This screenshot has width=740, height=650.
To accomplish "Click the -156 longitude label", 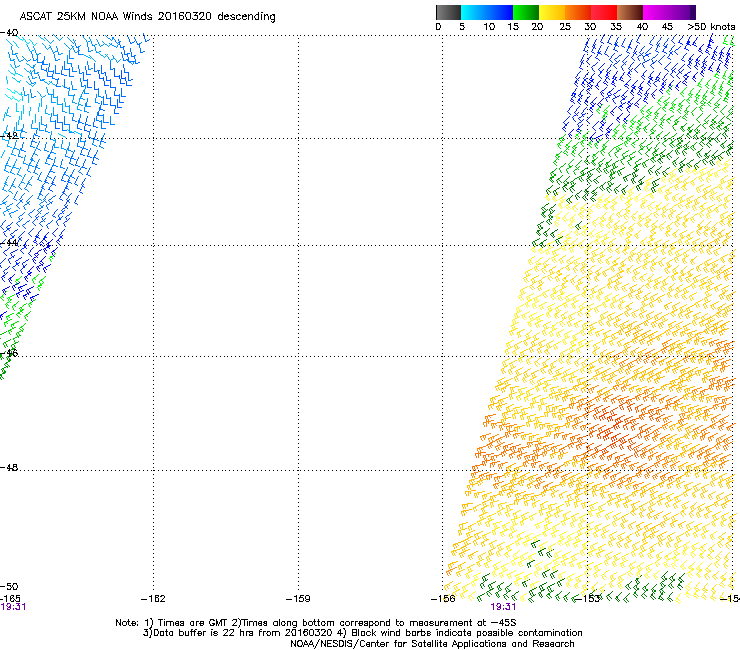I will (443, 599).
